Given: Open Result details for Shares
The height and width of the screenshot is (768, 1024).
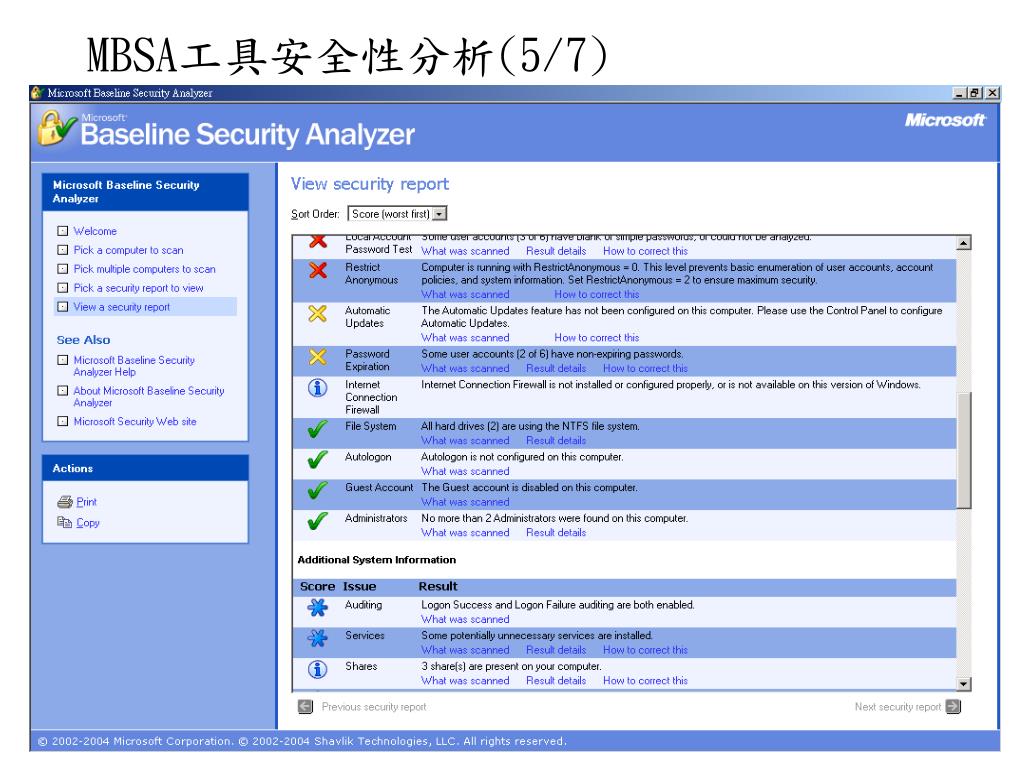Looking at the screenshot, I should [556, 680].
